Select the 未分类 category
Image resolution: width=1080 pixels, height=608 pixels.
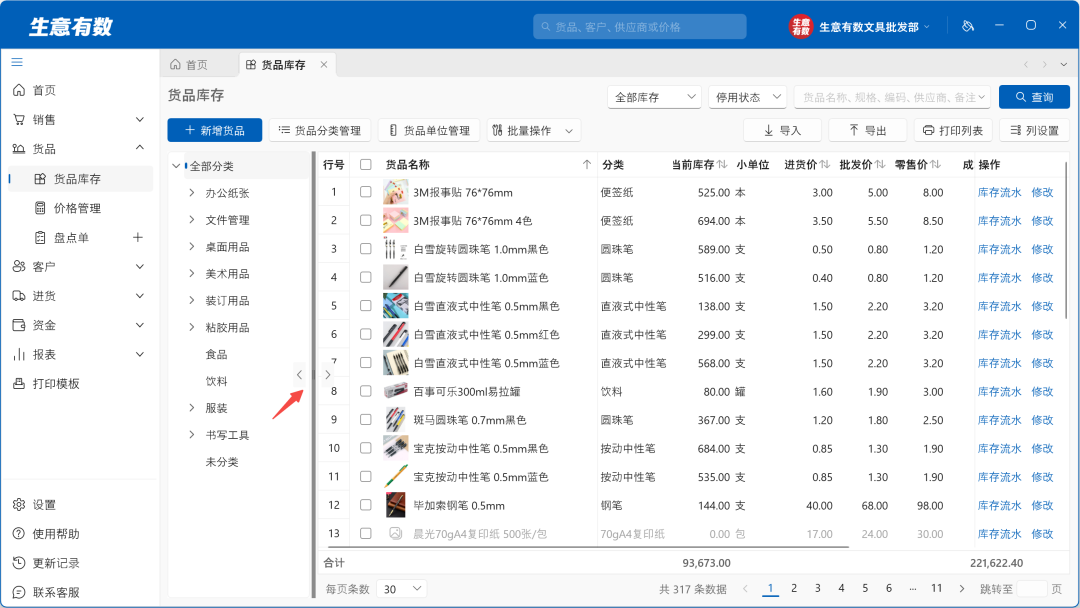tap(222, 461)
